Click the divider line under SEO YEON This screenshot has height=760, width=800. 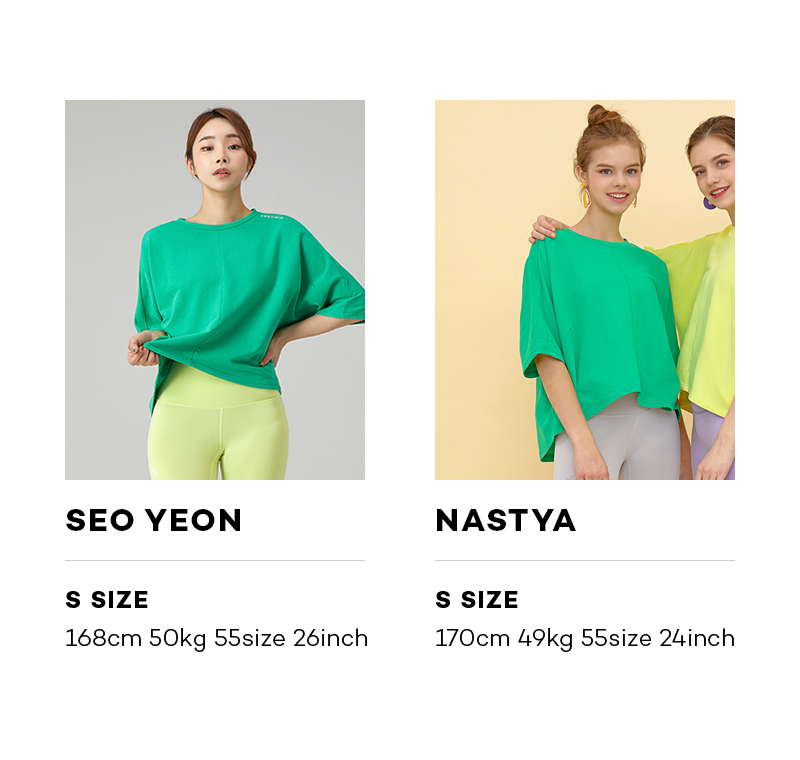pos(215,560)
